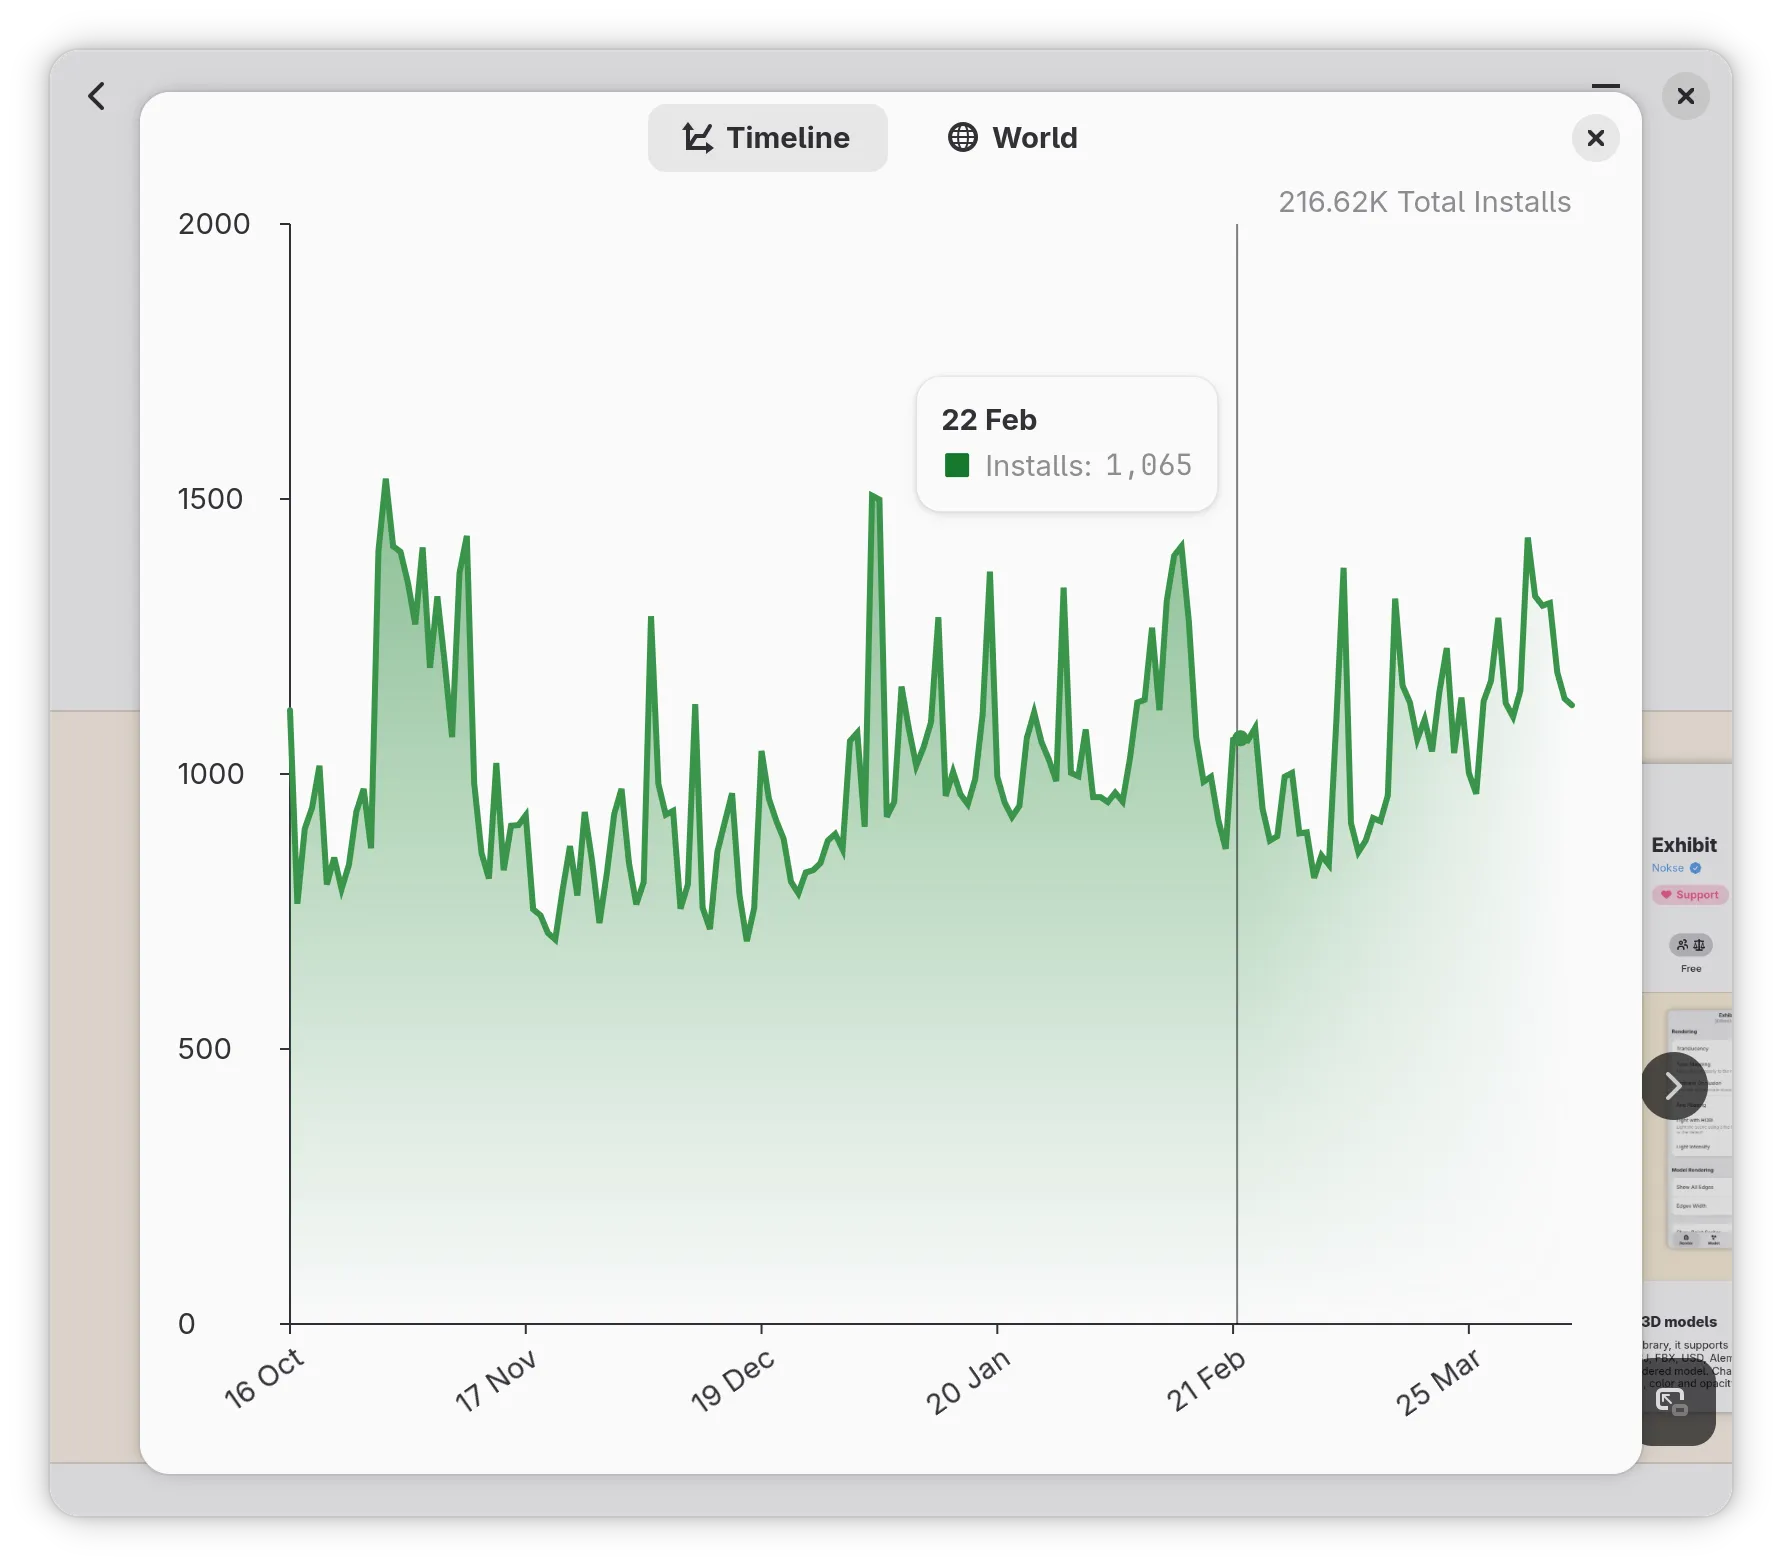This screenshot has height=1566, width=1782.
Task: Switch to the Timeline tab
Action: click(767, 138)
